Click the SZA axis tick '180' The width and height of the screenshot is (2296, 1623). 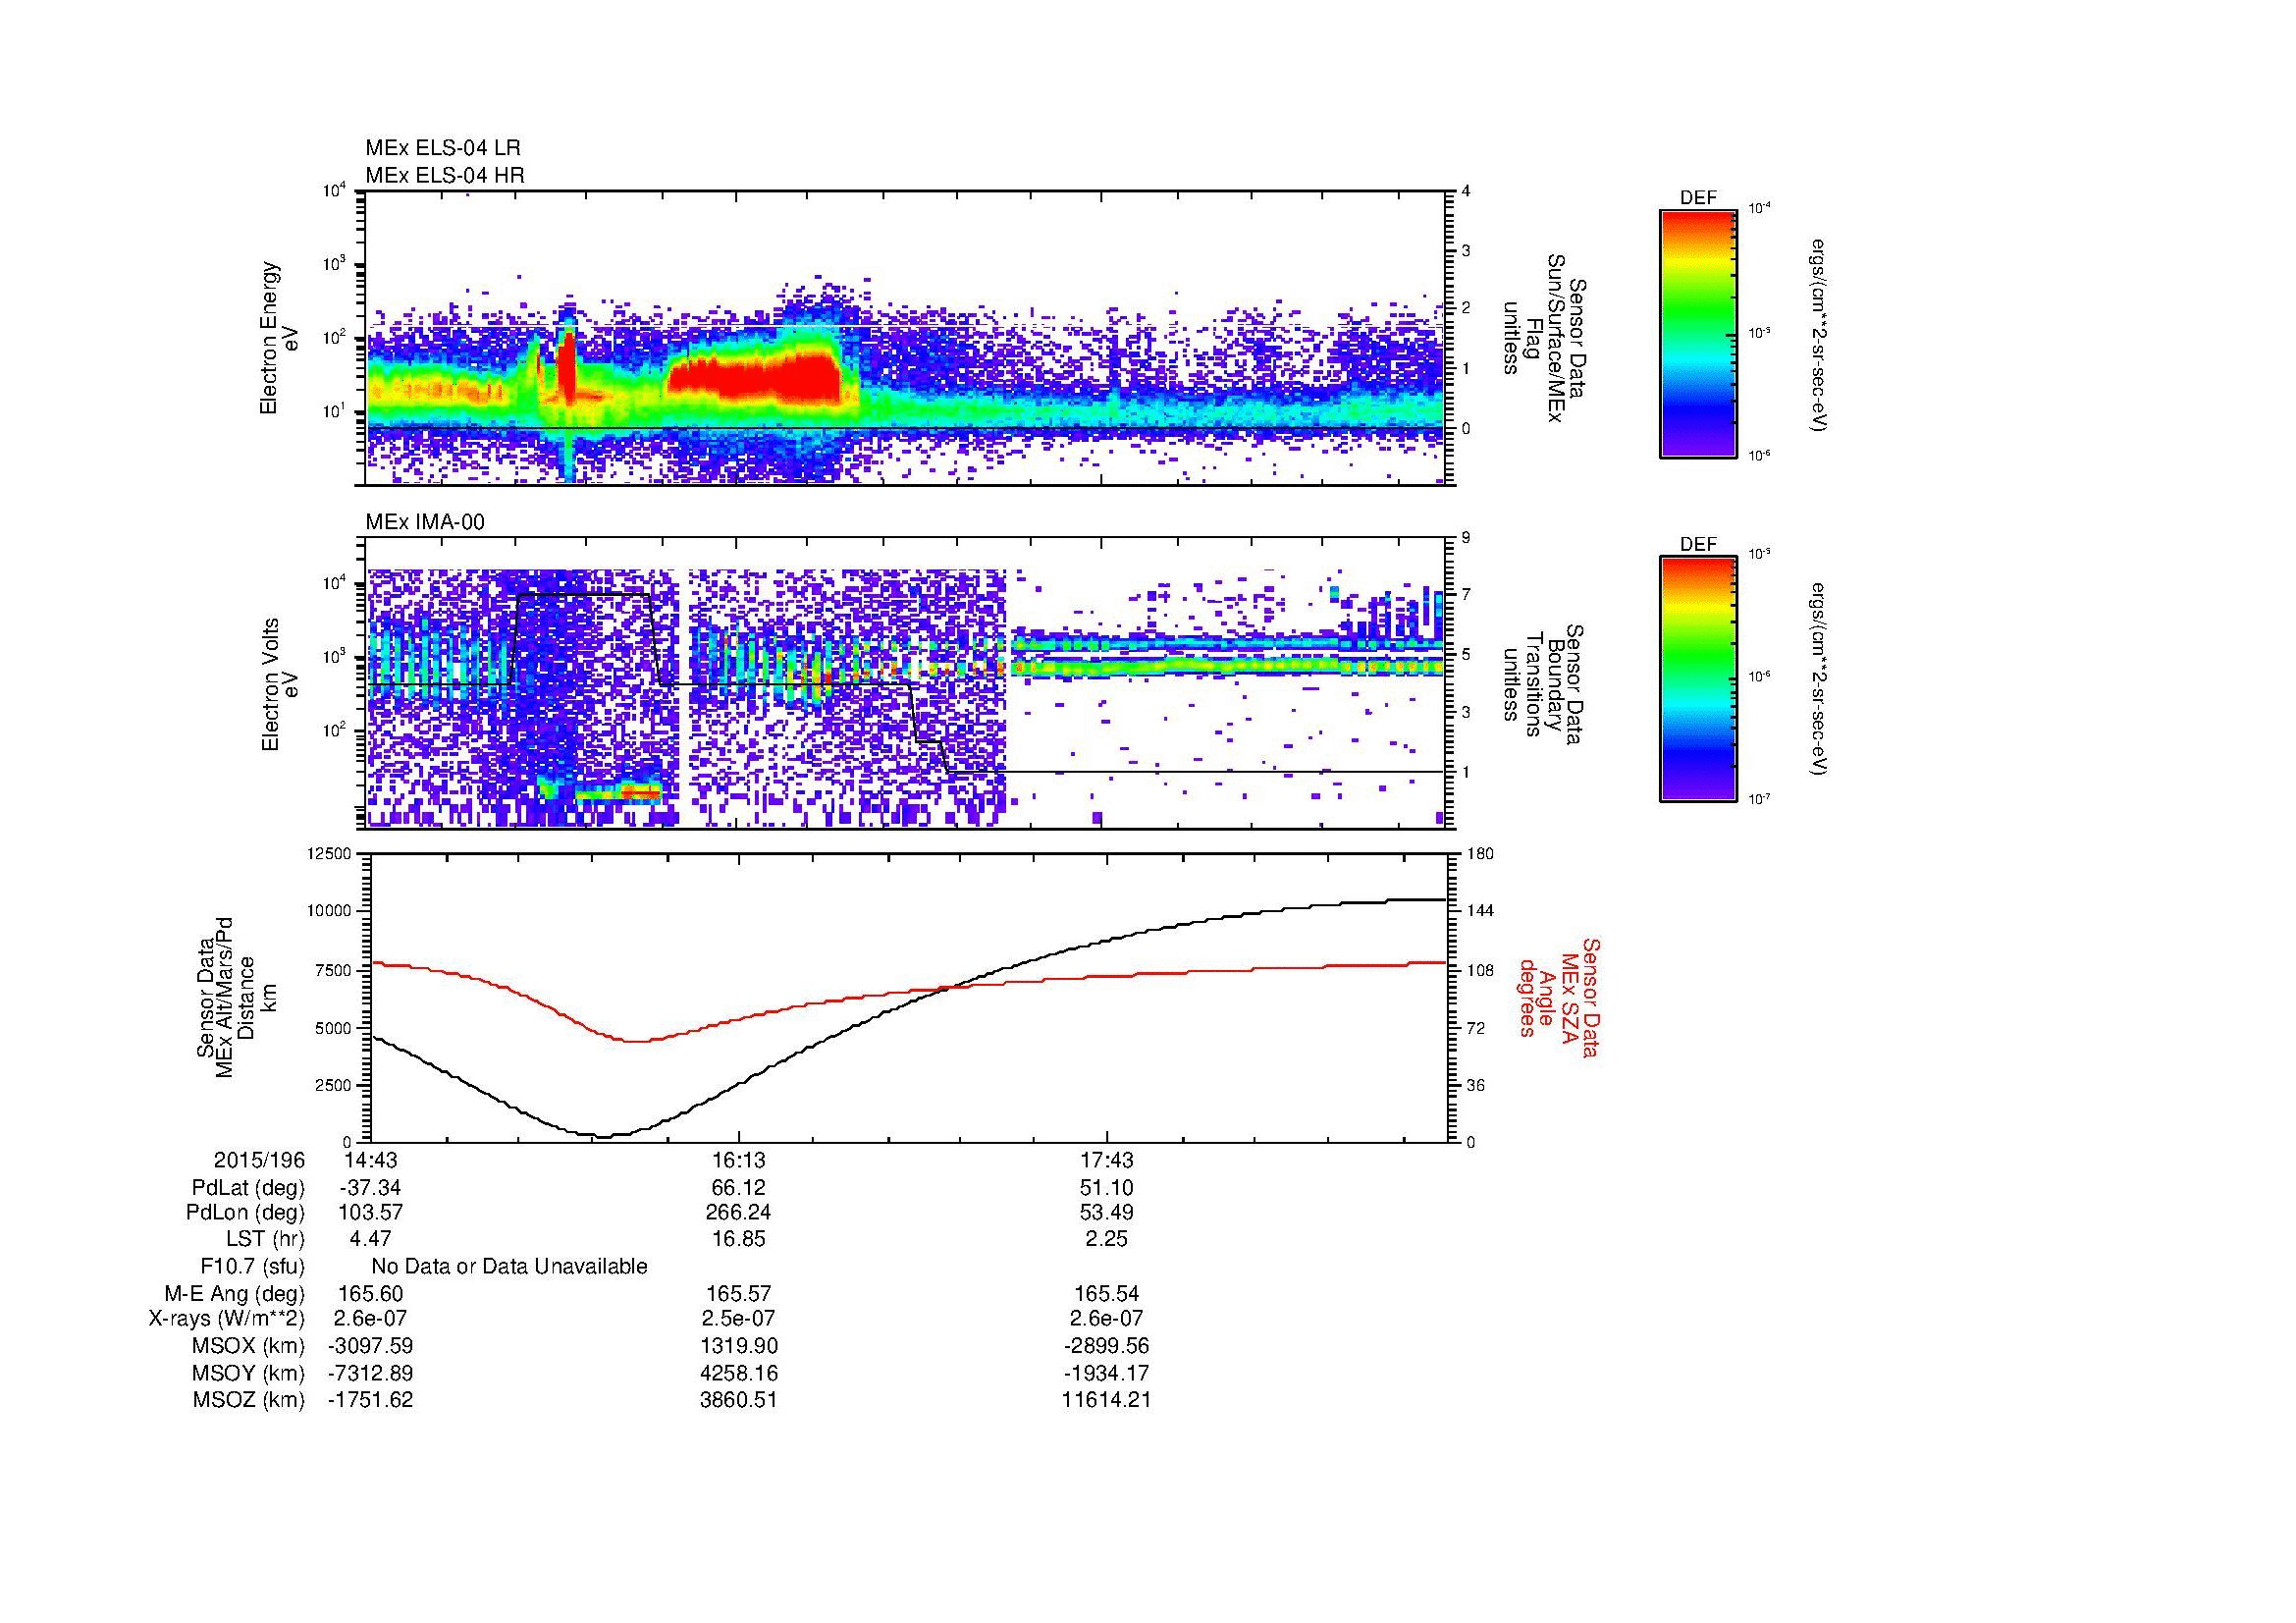click(x=1480, y=854)
